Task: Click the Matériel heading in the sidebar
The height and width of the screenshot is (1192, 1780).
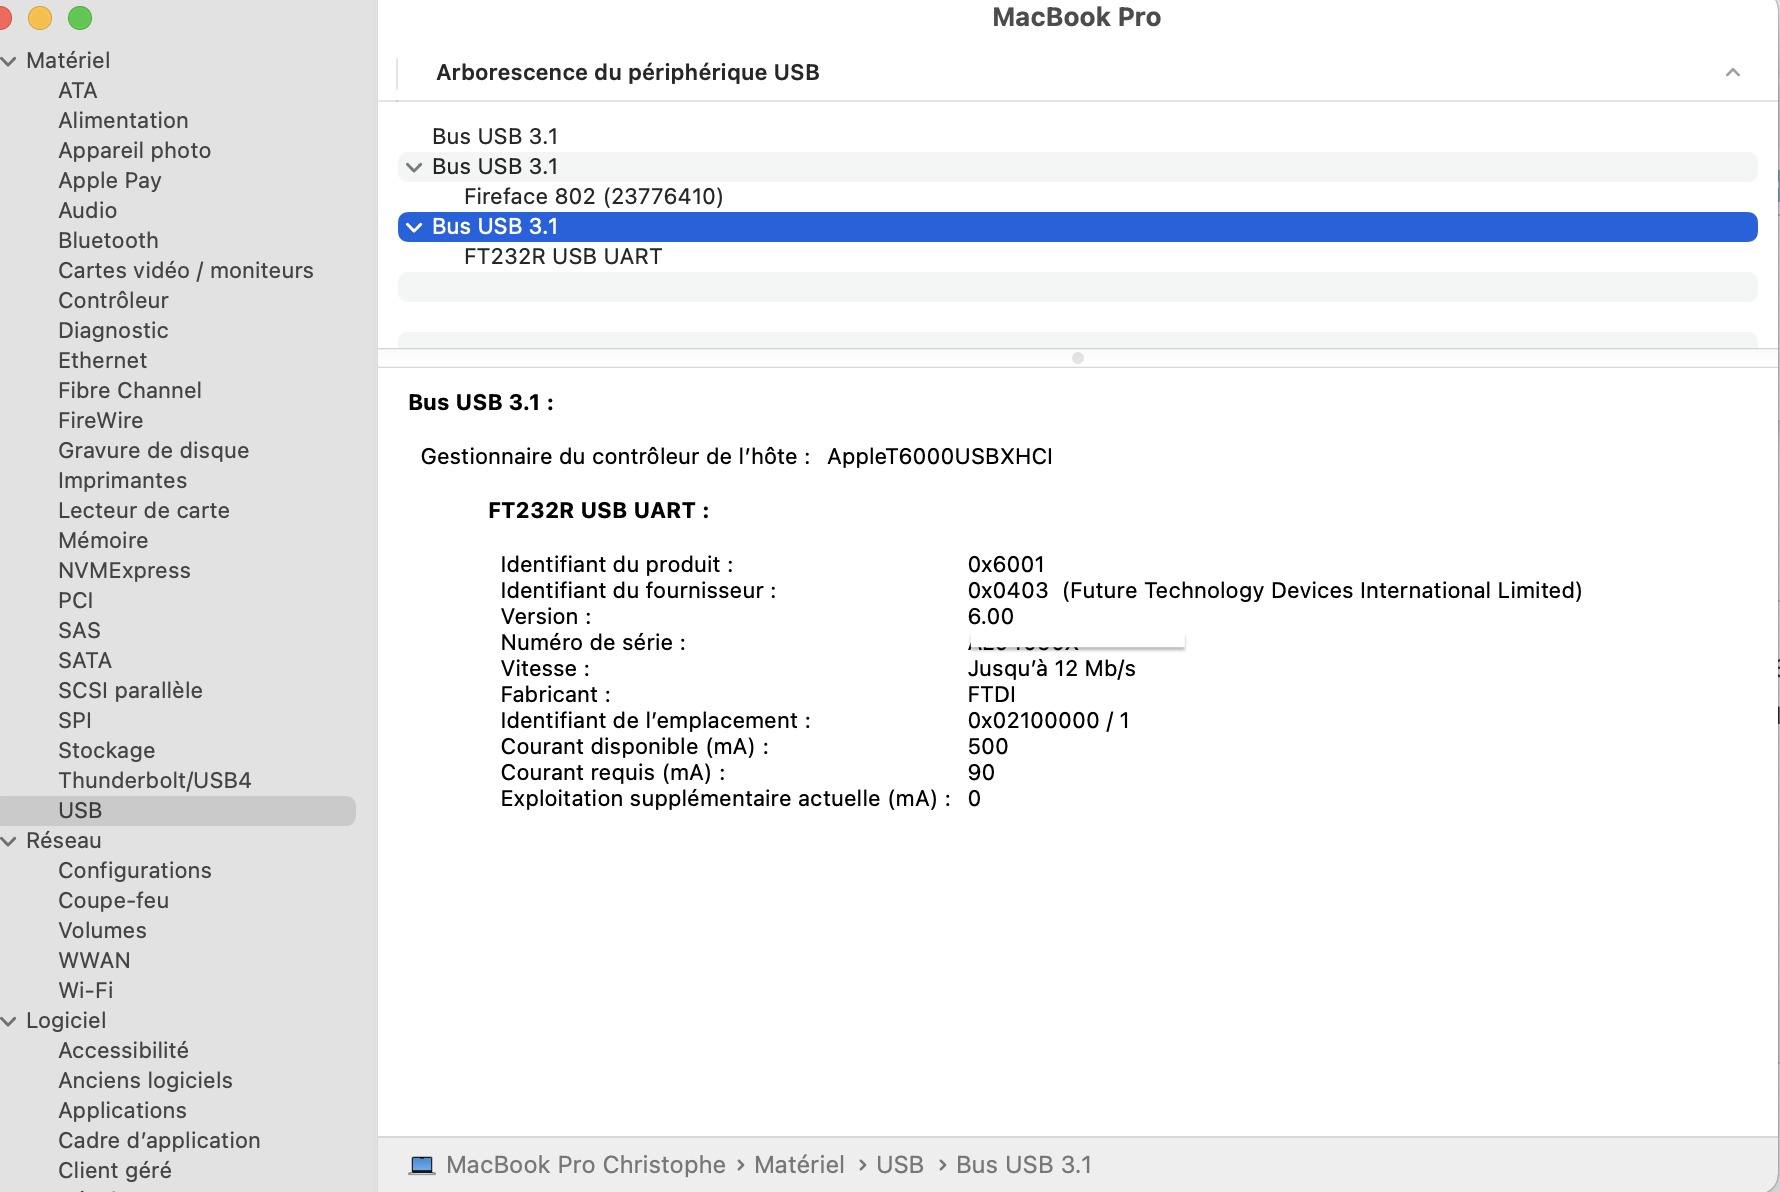Action: coord(68,61)
